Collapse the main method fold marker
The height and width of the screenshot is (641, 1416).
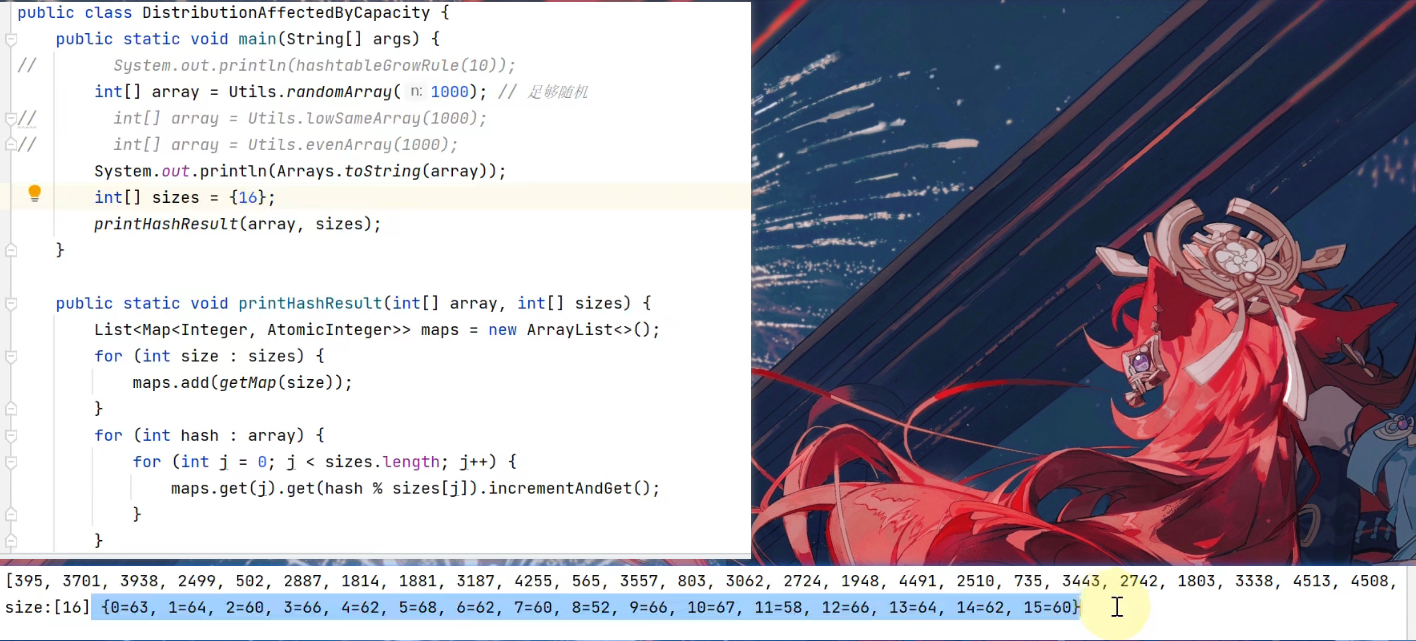(11, 39)
